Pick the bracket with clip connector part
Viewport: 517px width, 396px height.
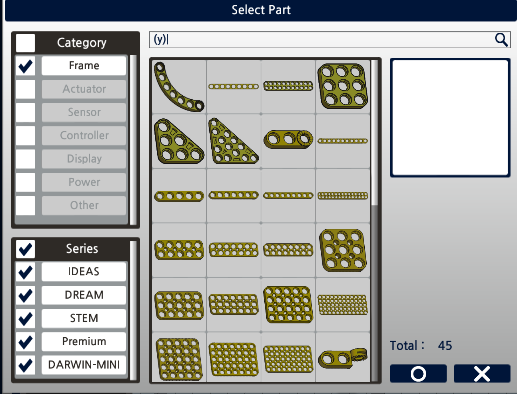coord(343,358)
